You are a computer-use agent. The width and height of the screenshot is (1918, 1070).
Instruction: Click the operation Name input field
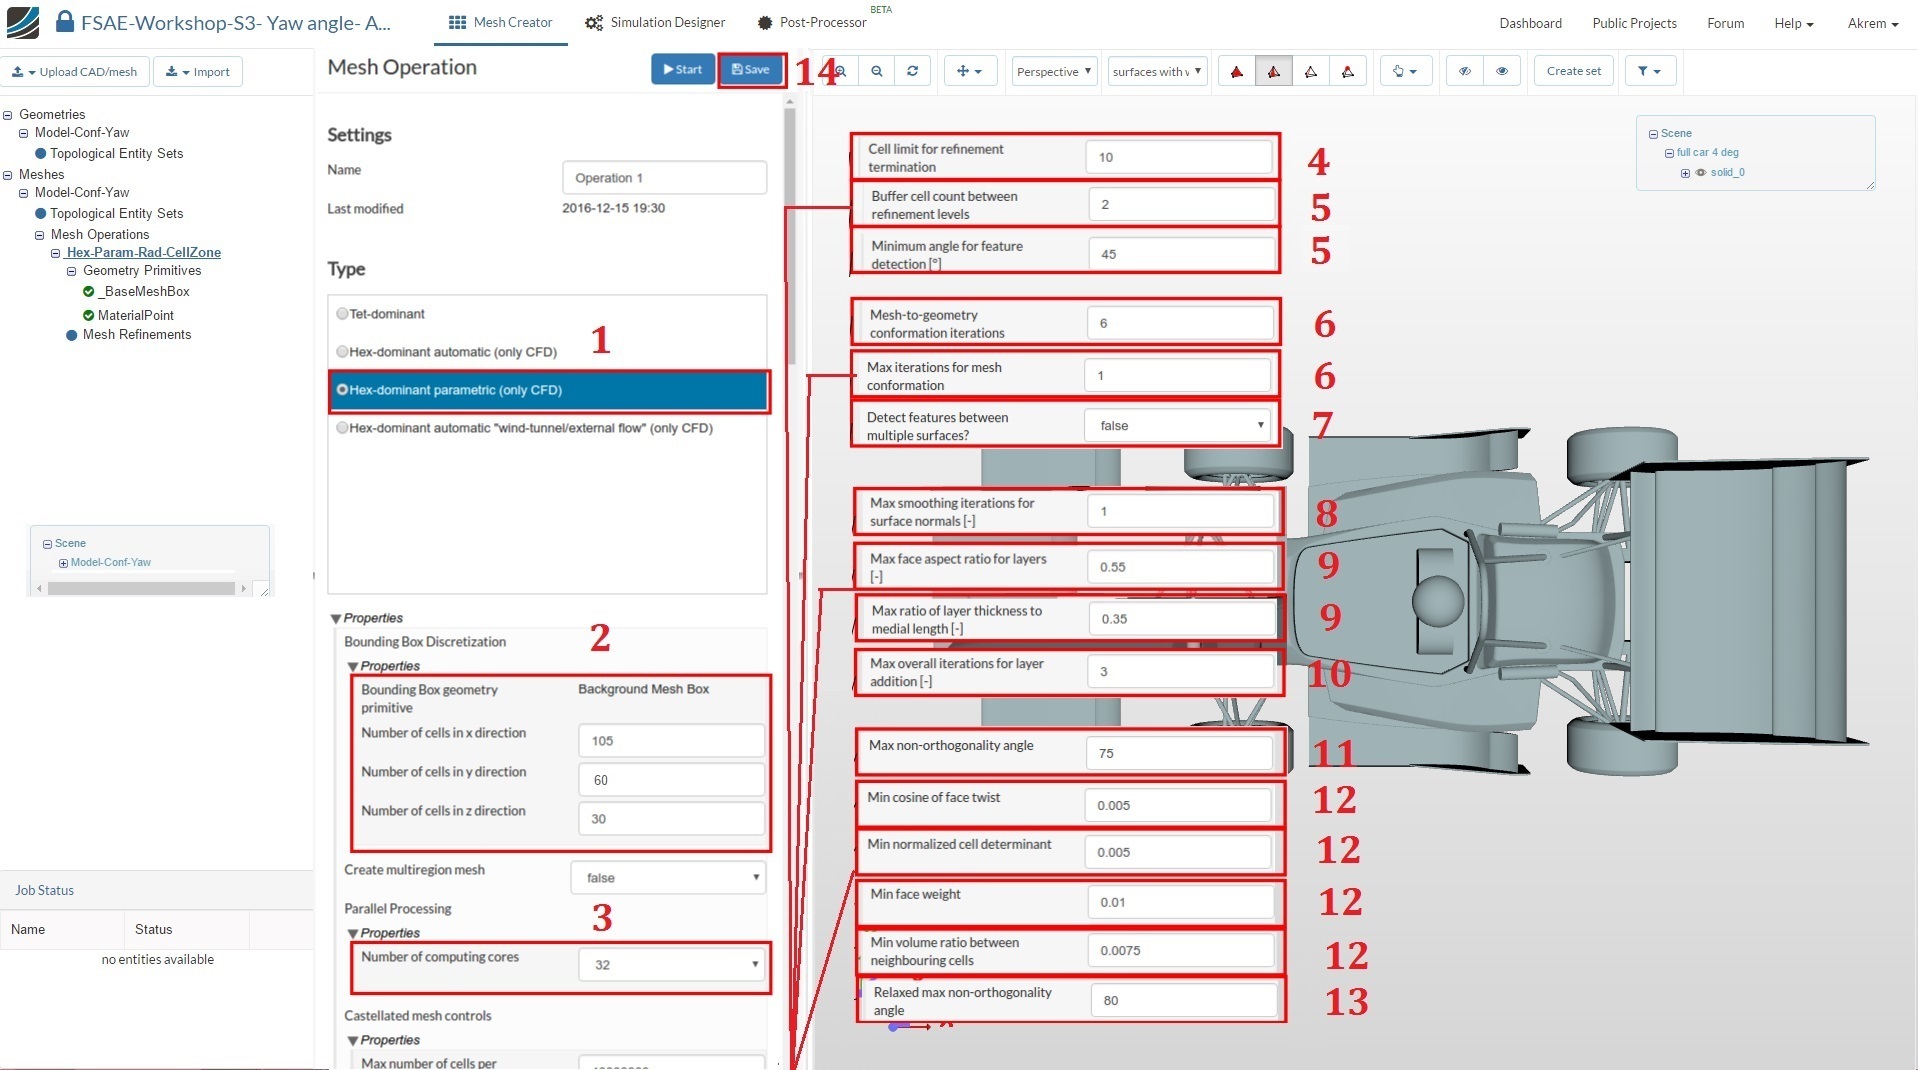click(664, 178)
